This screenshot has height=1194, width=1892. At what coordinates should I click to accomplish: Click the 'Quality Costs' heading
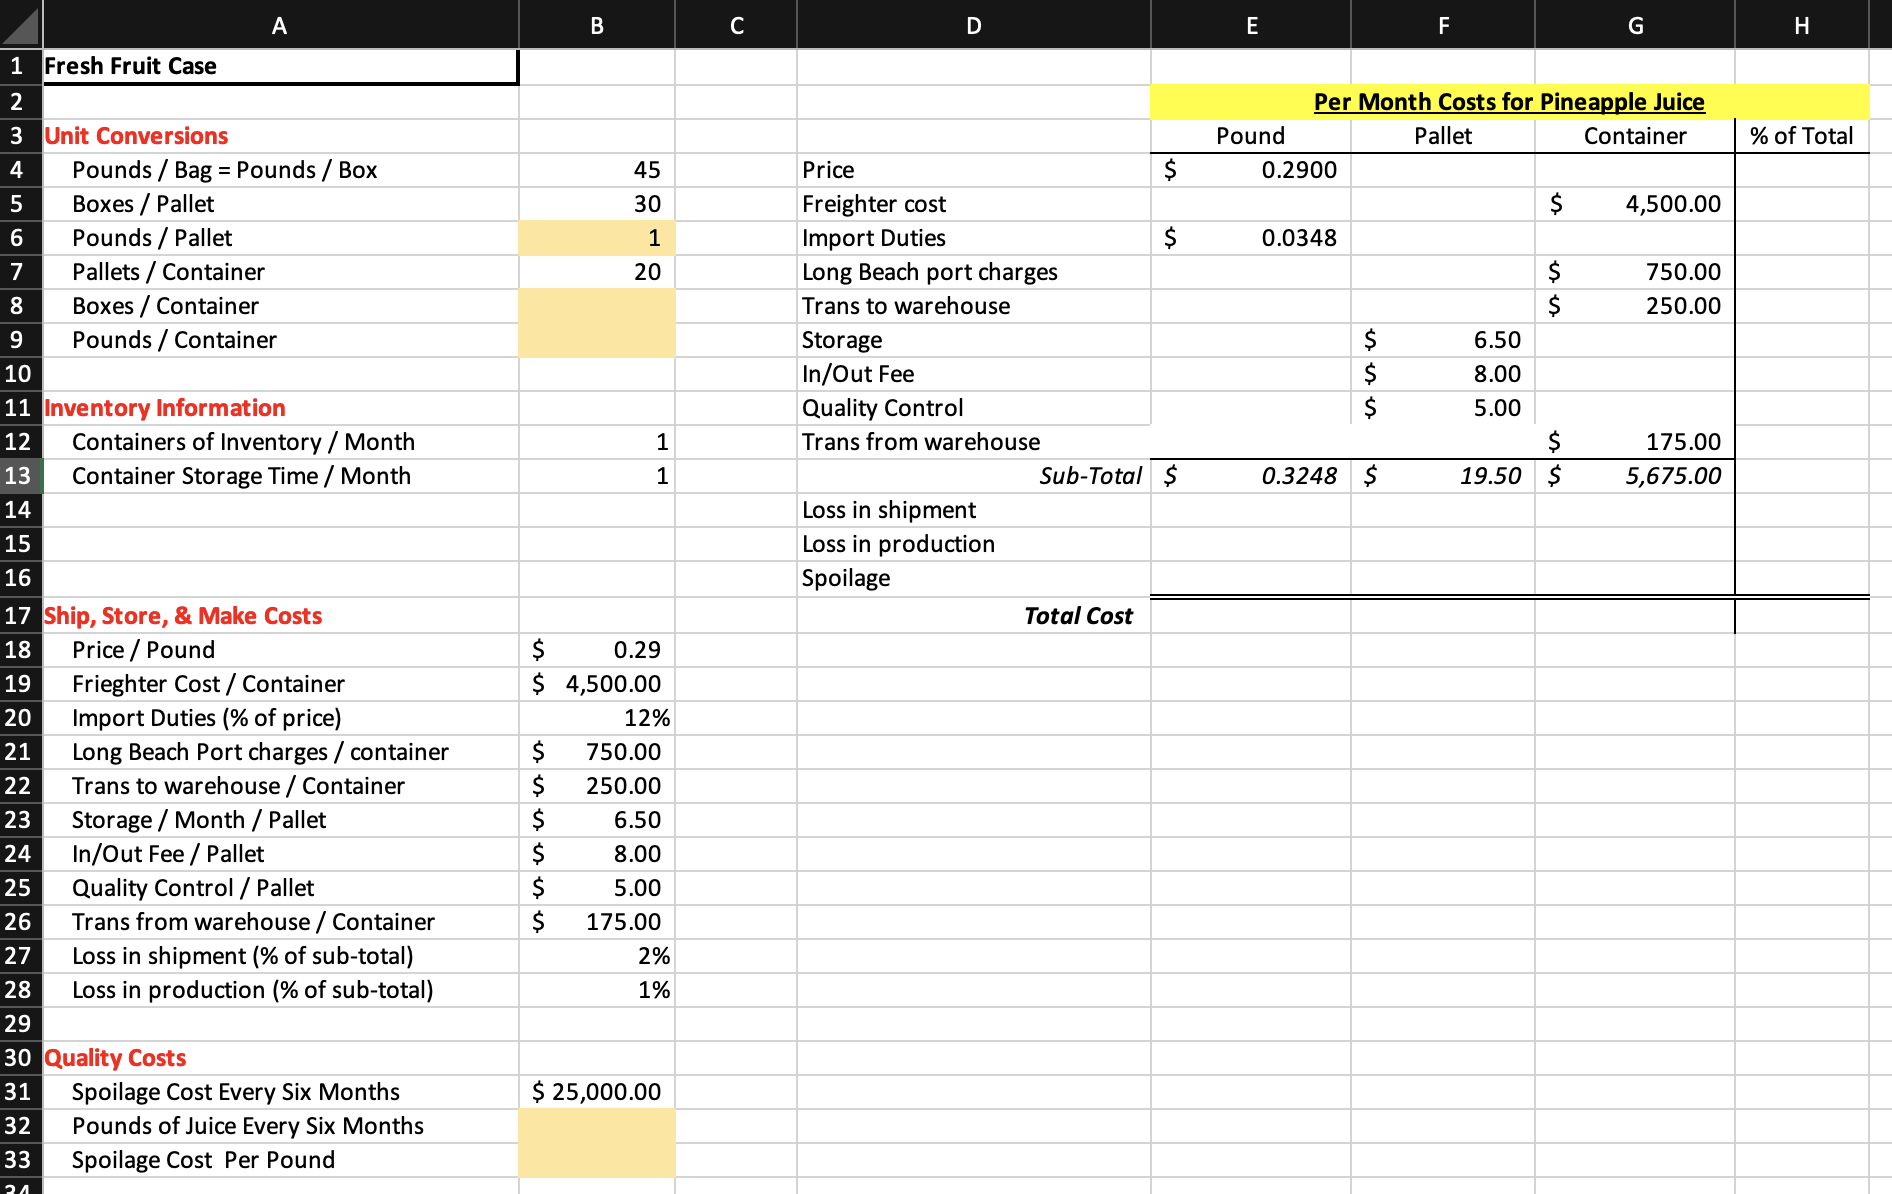click(x=115, y=1058)
